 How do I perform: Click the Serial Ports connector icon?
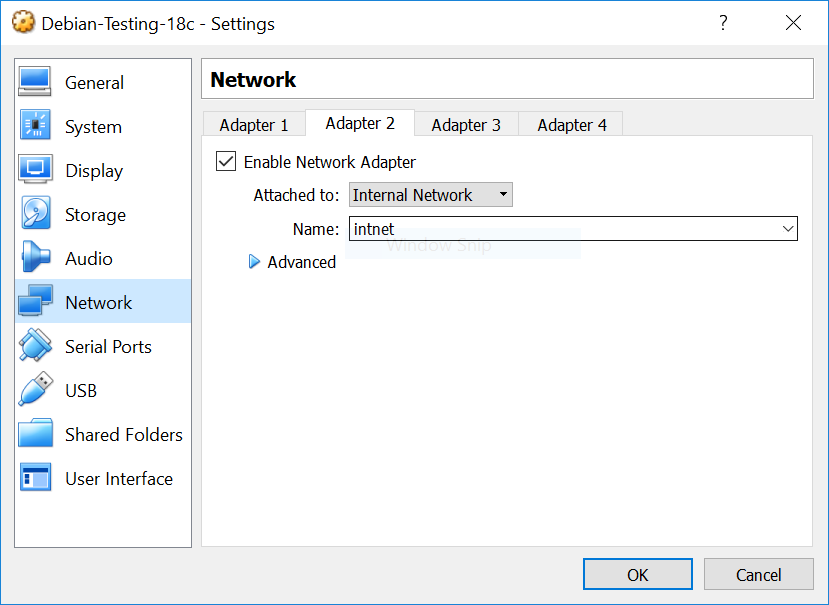[35, 346]
